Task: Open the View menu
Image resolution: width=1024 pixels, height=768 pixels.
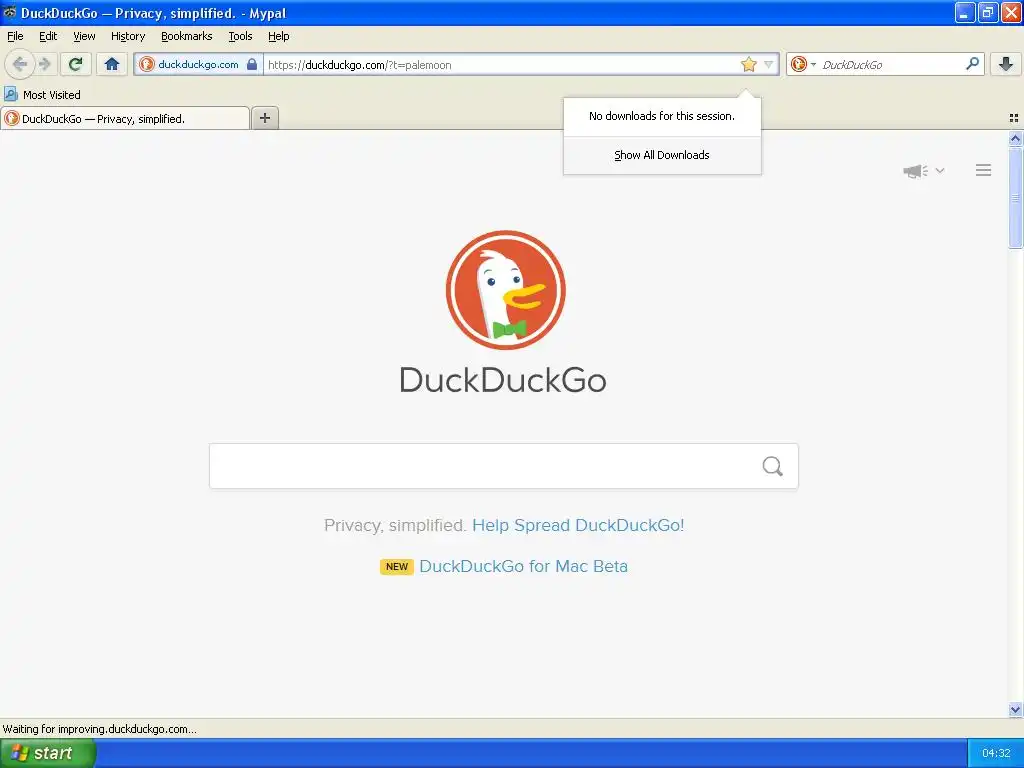Action: [84, 36]
